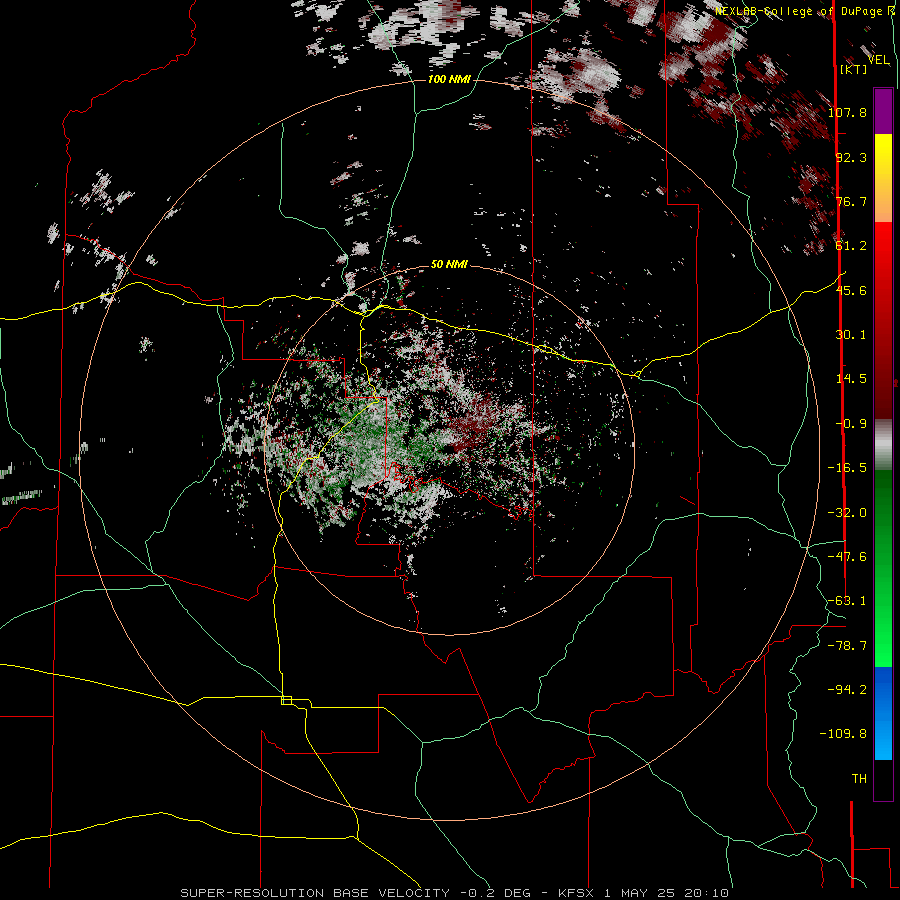Click the [KT] units label
This screenshot has width=900, height=900.
point(853,69)
